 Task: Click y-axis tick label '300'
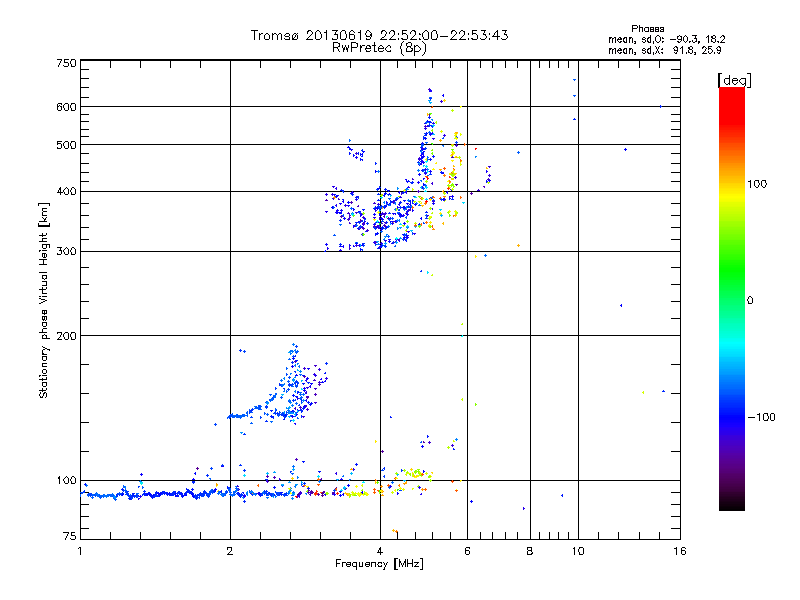click(66, 252)
